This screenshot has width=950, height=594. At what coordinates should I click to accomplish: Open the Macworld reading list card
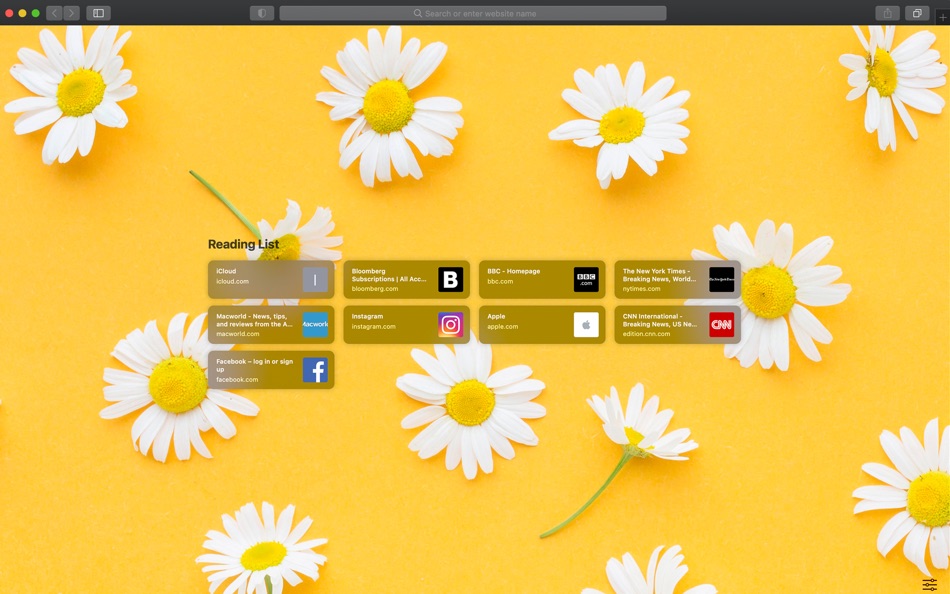(x=271, y=324)
